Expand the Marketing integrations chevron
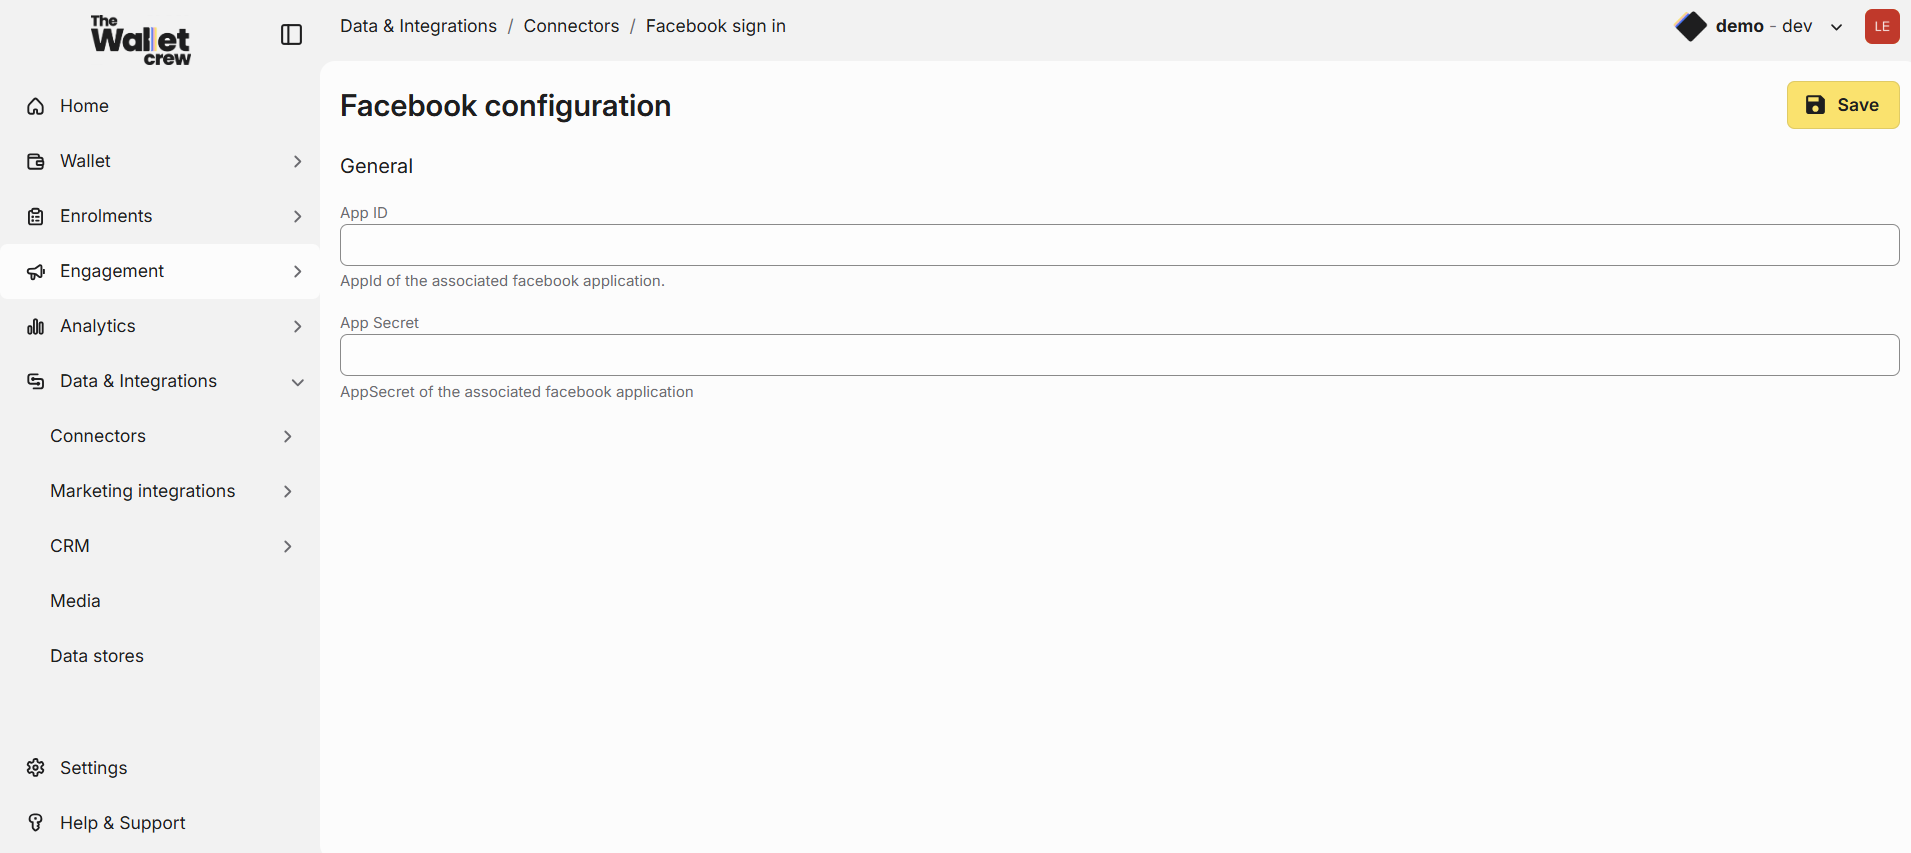This screenshot has width=1911, height=853. [x=287, y=491]
